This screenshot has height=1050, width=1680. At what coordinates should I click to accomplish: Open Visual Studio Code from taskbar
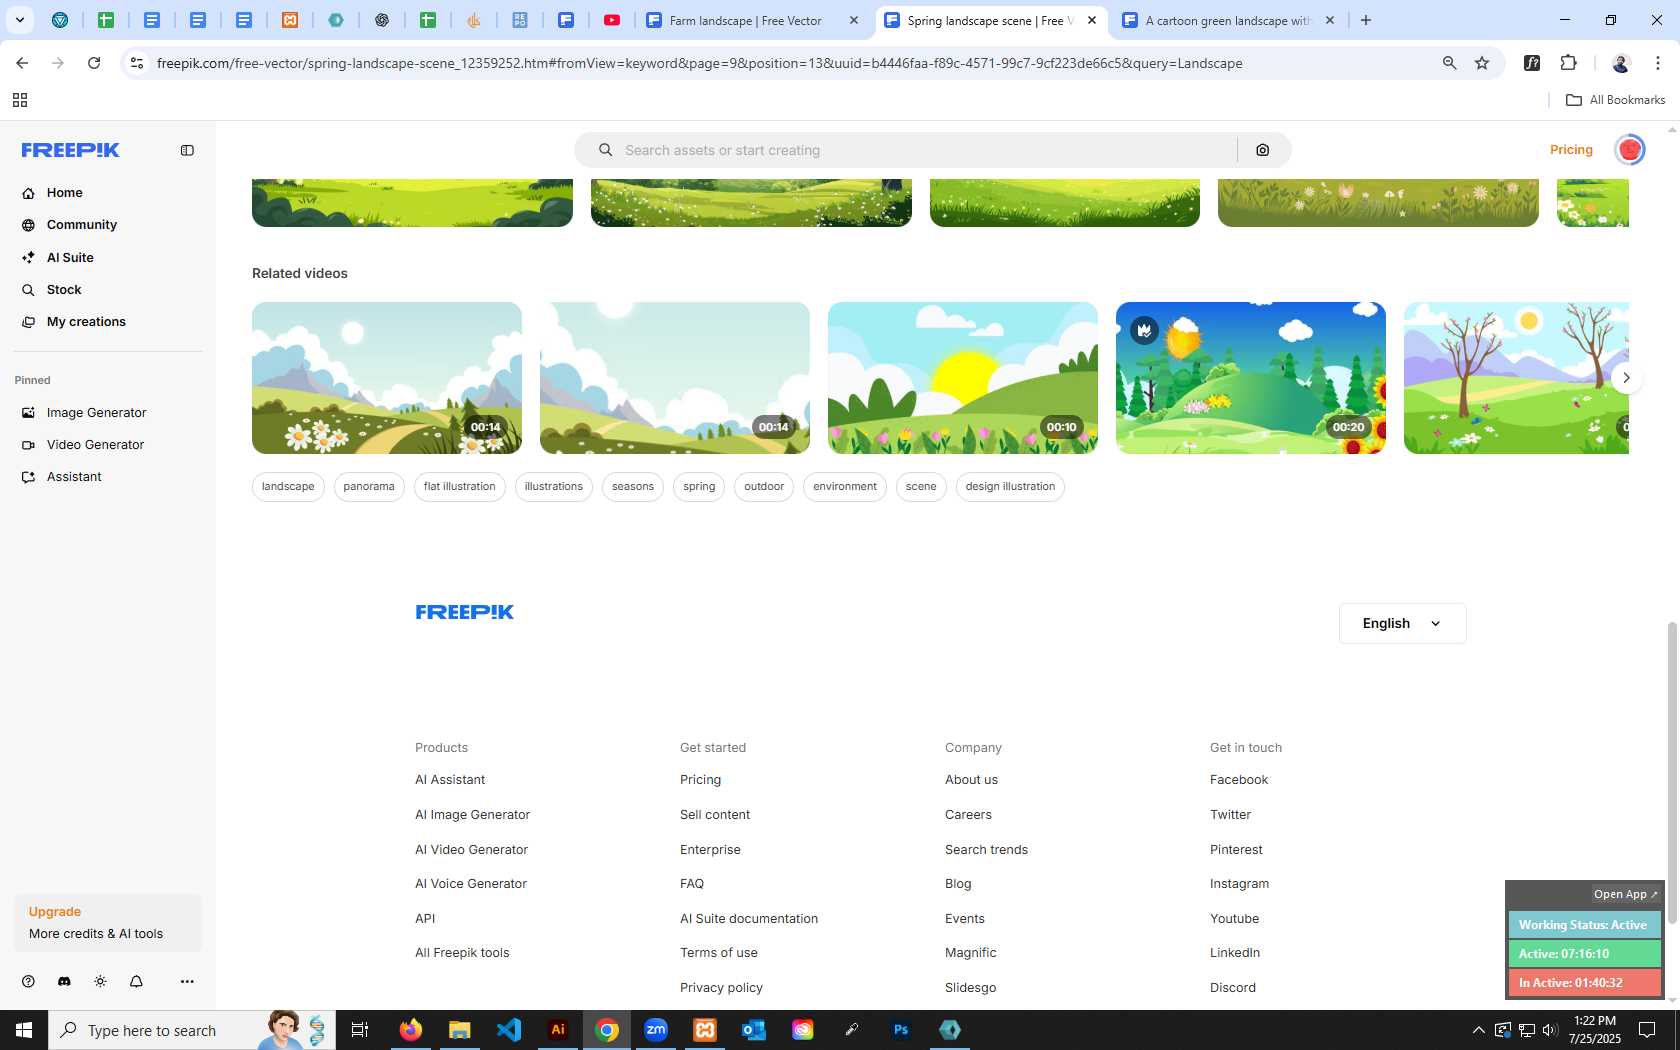click(509, 1030)
